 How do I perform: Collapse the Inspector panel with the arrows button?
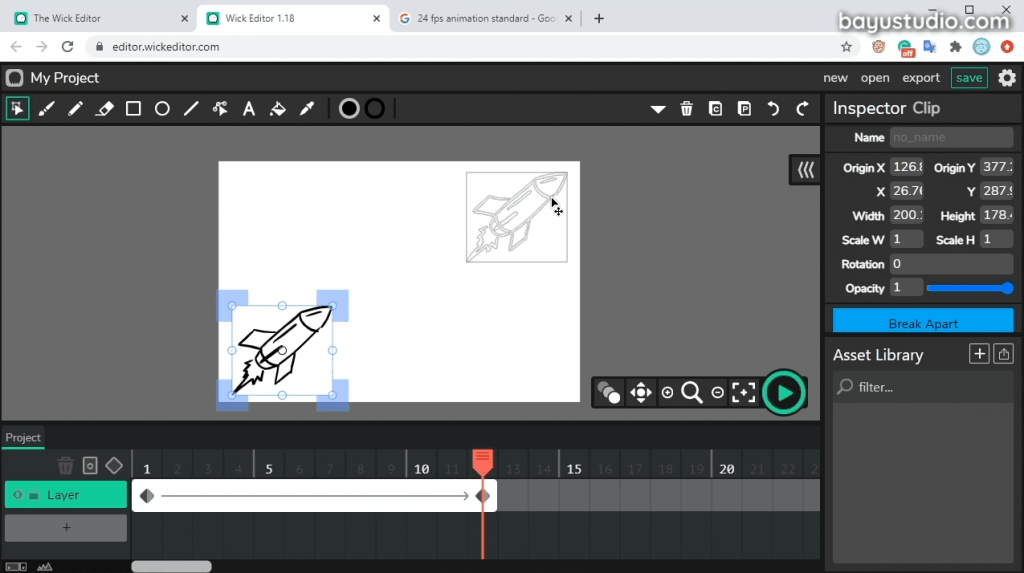(x=805, y=171)
